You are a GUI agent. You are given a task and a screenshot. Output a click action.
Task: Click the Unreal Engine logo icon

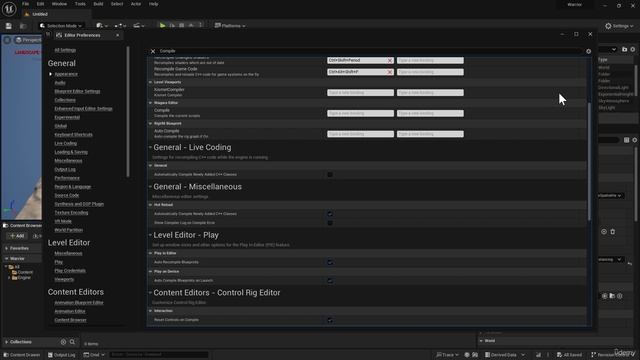pos(9,8)
